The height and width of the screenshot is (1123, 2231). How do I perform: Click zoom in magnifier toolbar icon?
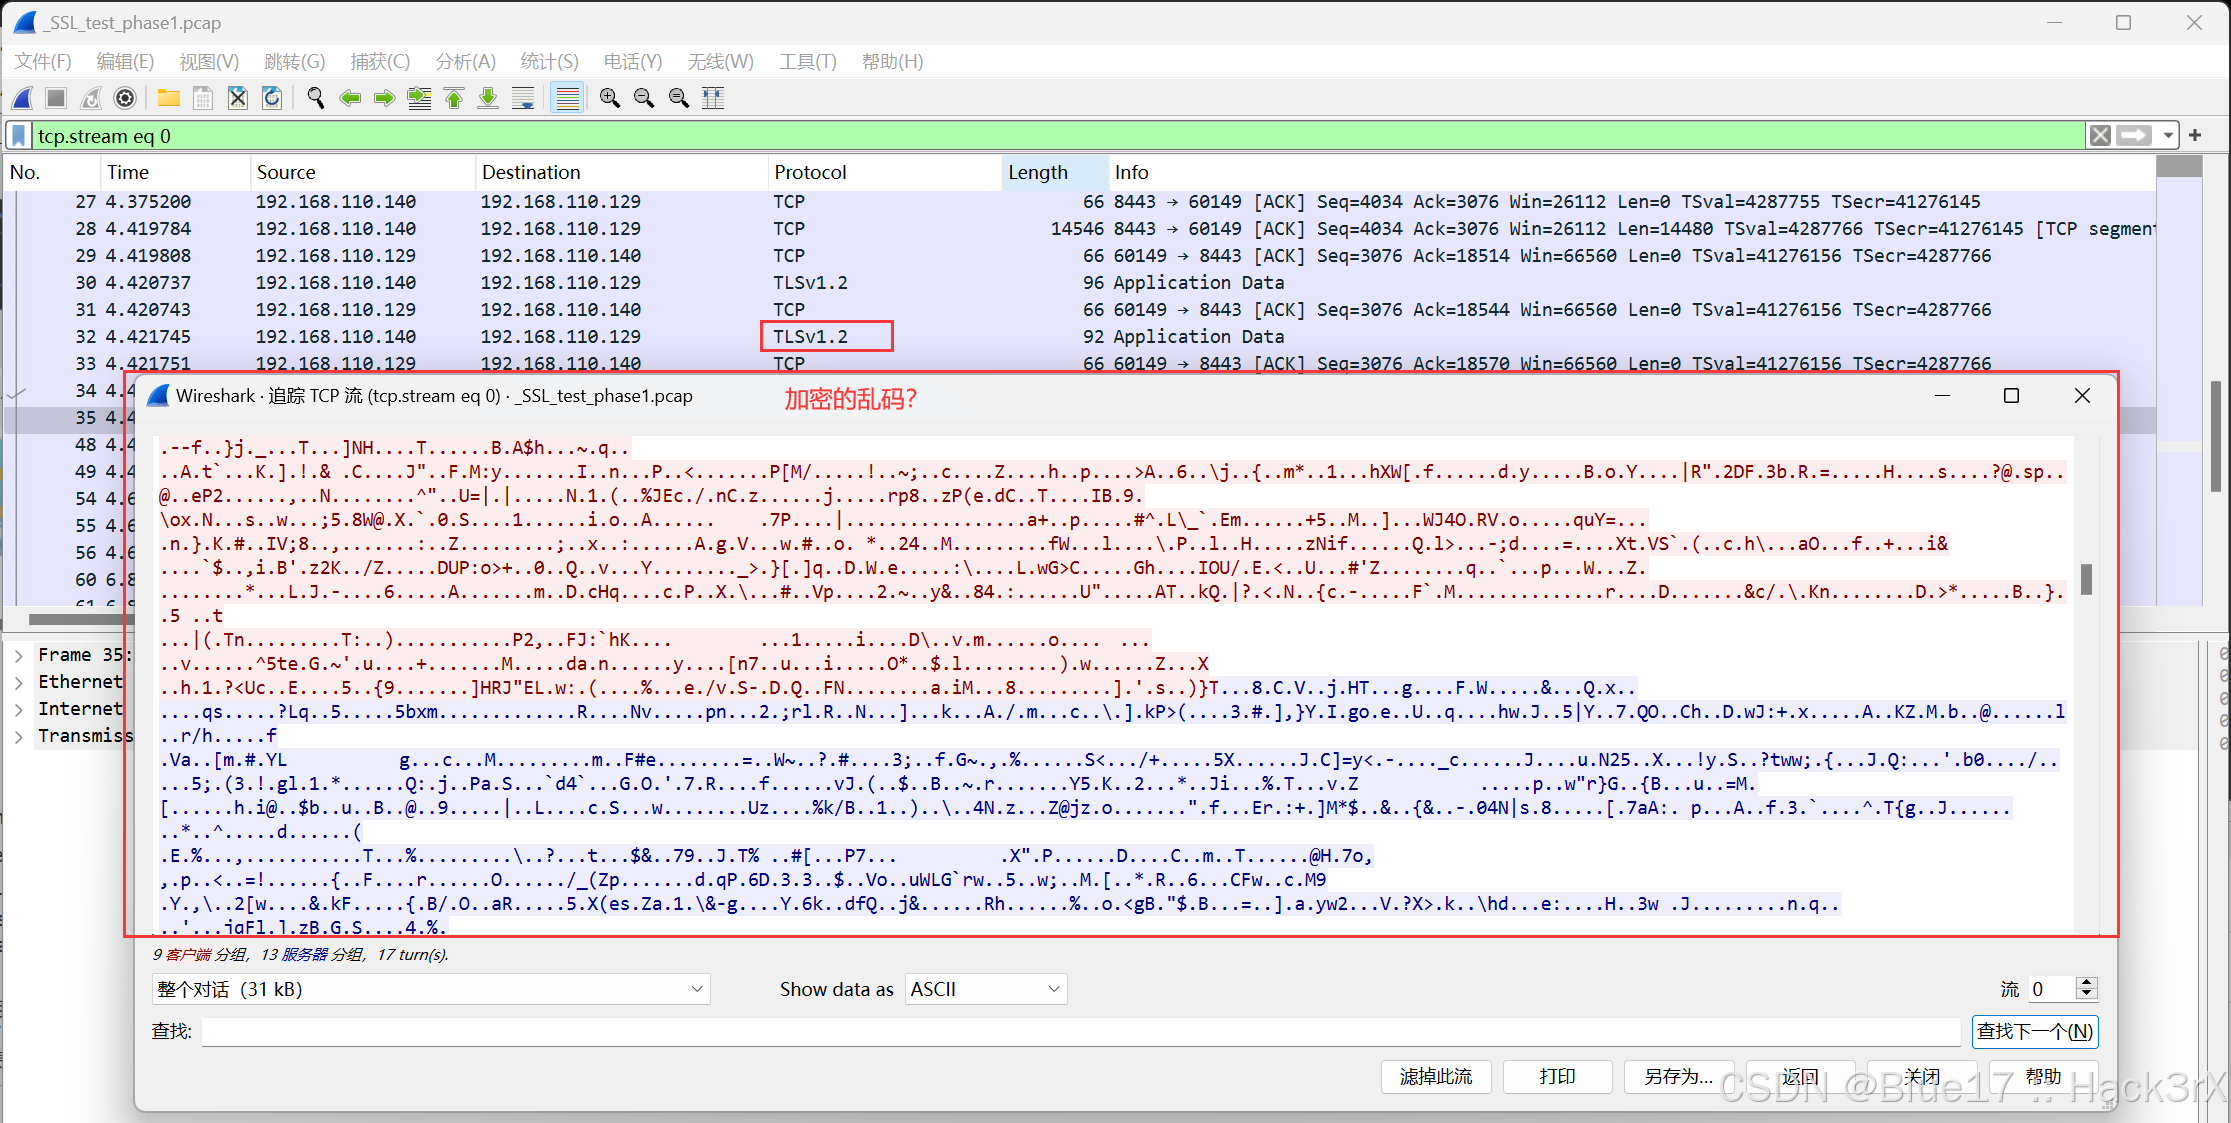609,98
